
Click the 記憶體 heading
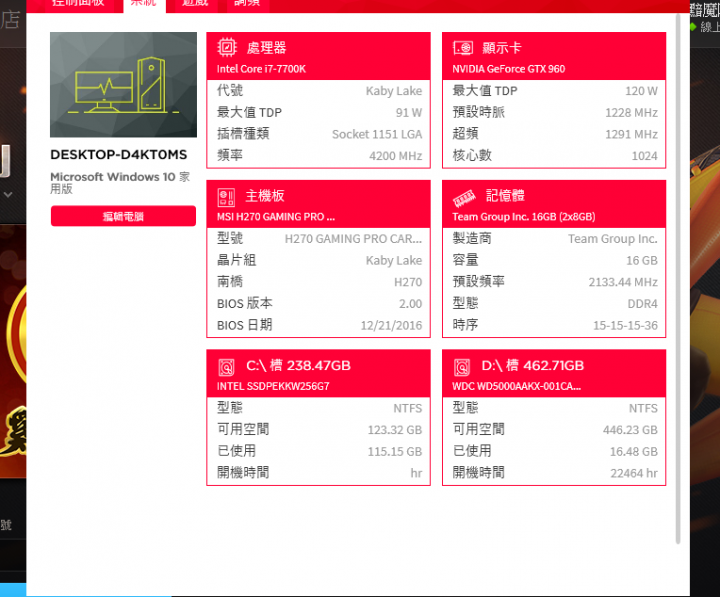pos(505,196)
